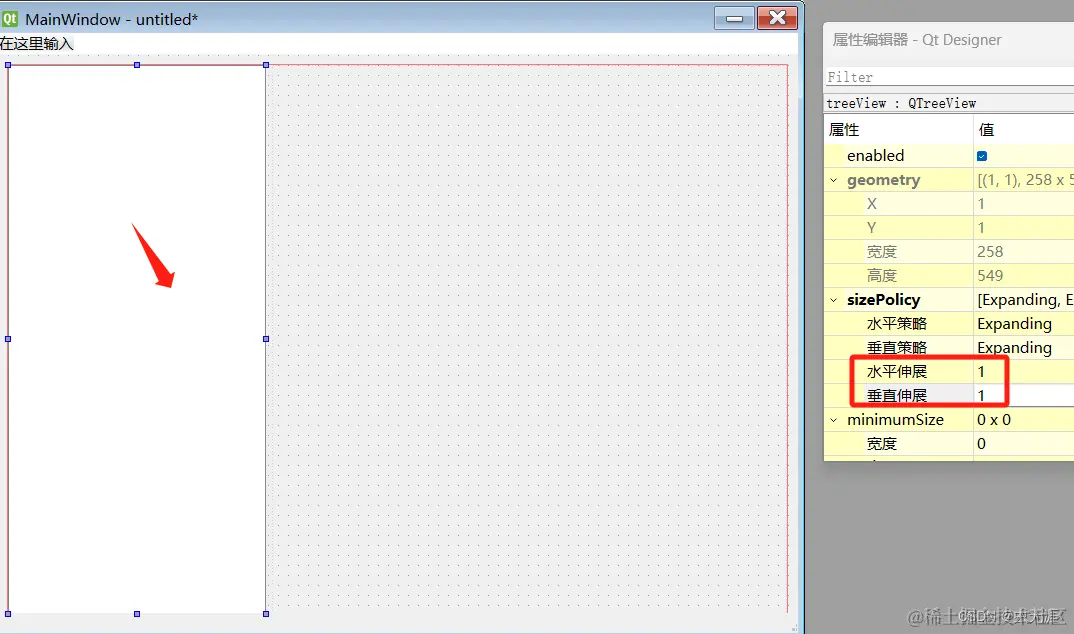Viewport: 1074px width, 634px height.
Task: Click the 垂直策略 property label
Action: coord(897,348)
